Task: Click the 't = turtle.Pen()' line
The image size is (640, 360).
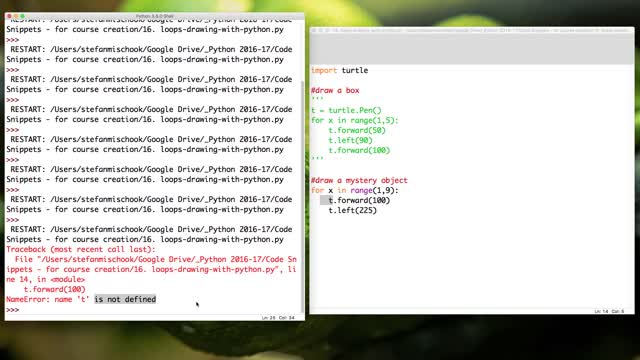Action: pos(346,110)
